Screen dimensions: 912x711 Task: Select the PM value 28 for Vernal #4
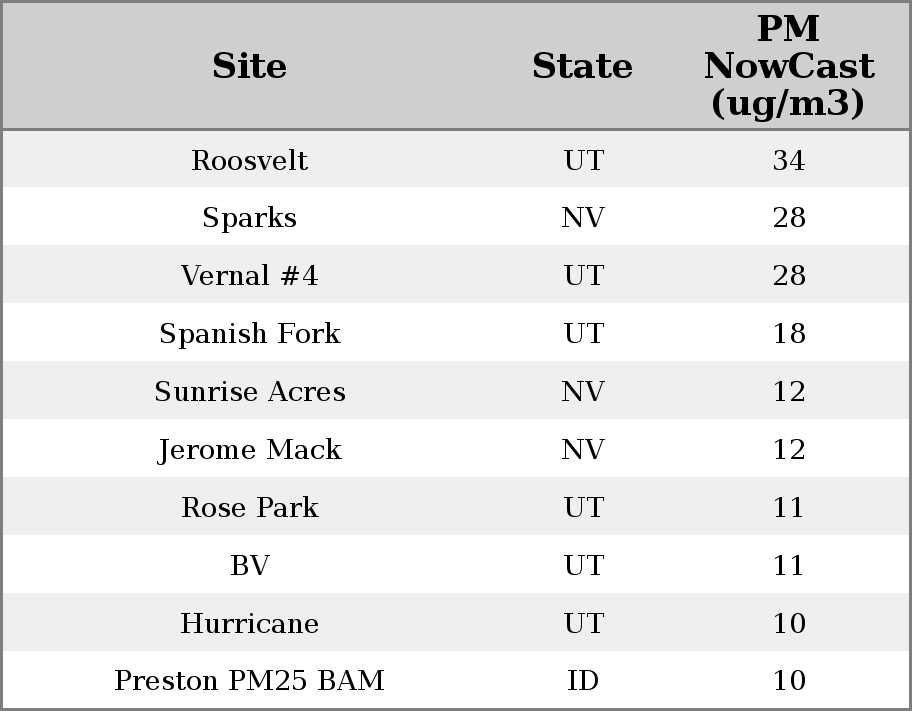click(x=788, y=276)
